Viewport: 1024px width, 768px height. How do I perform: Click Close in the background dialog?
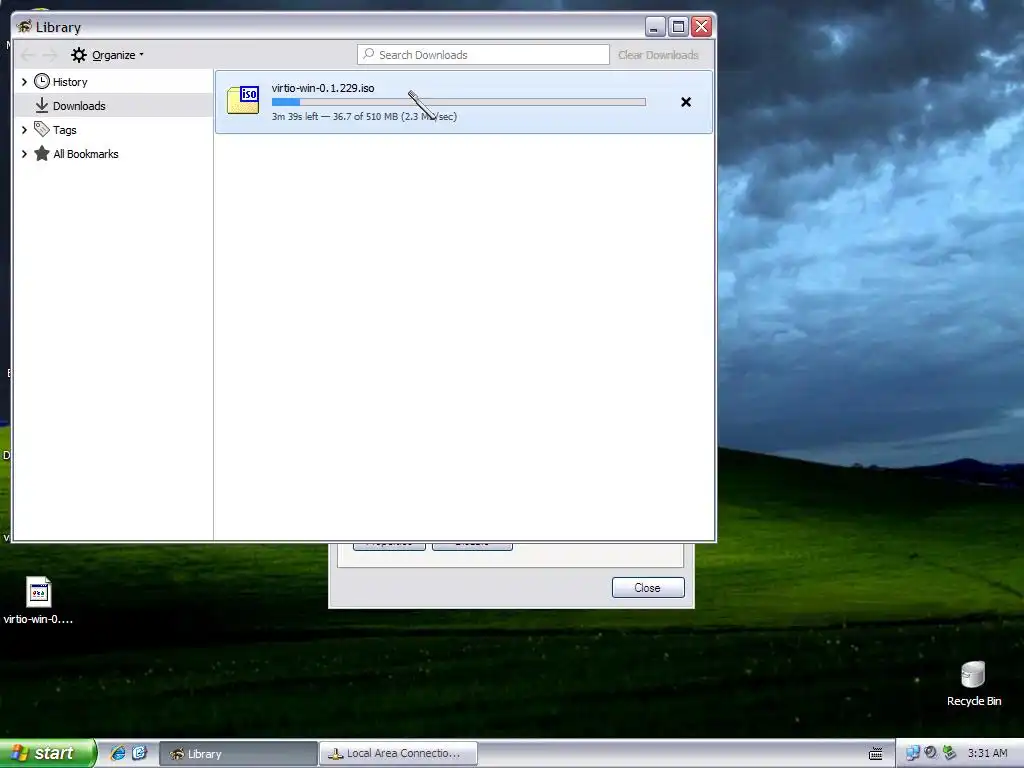coord(648,588)
